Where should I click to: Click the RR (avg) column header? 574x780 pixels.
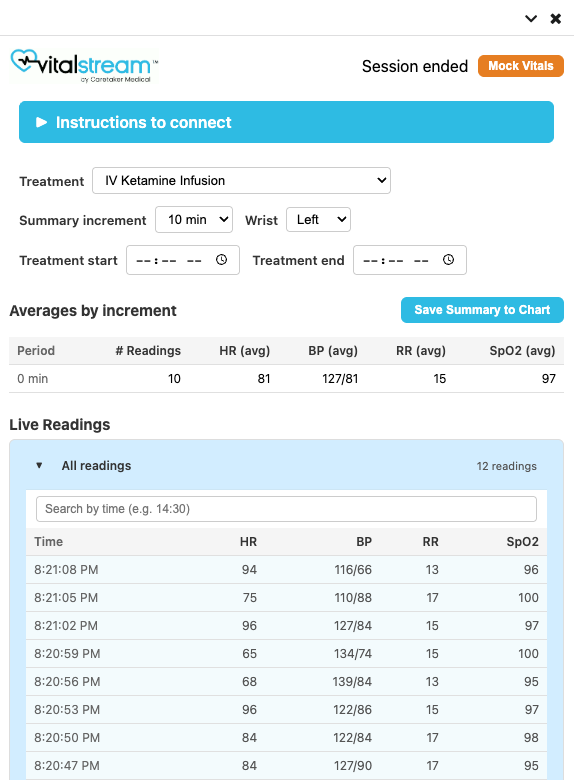(421, 351)
